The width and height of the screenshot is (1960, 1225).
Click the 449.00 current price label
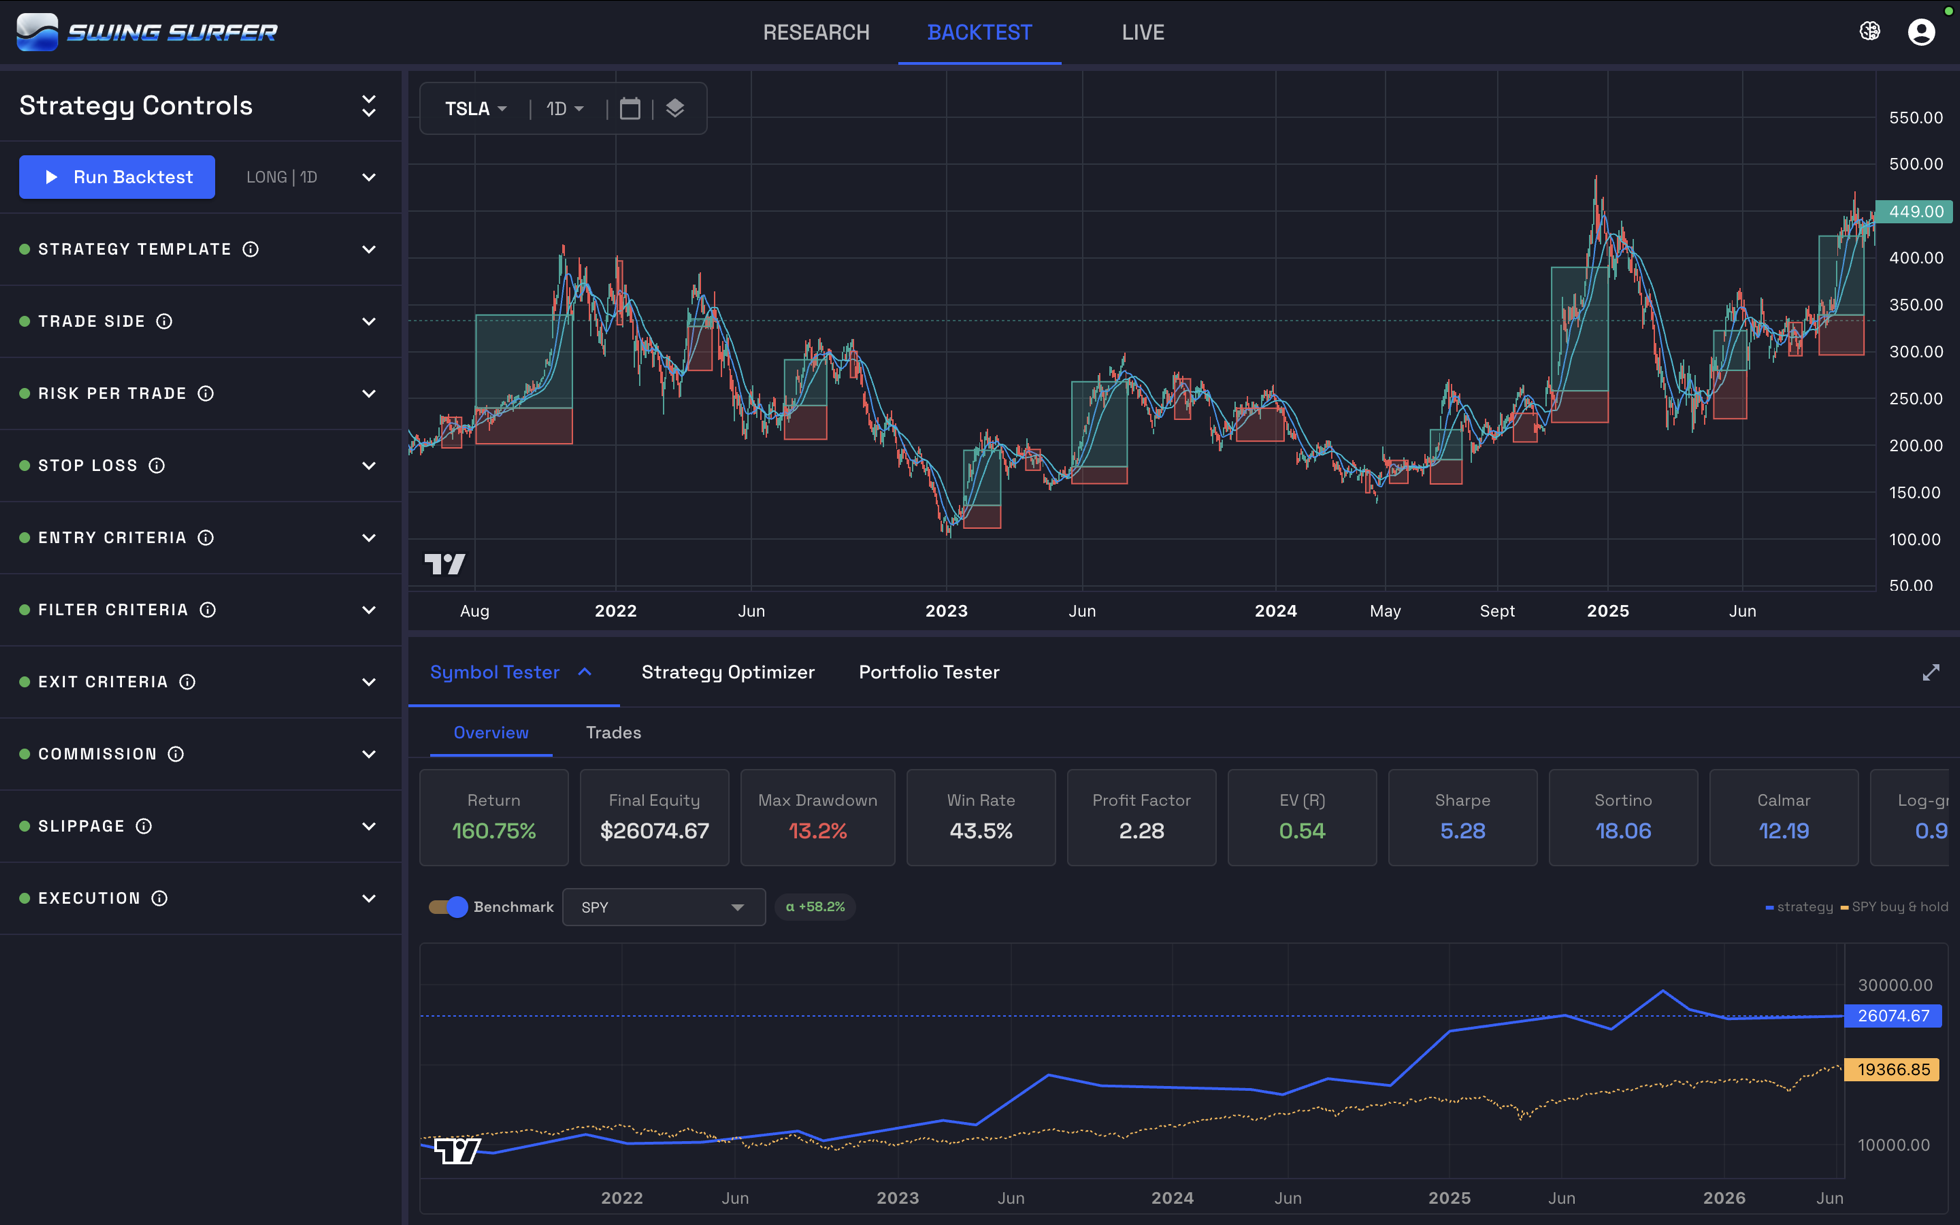[1915, 211]
